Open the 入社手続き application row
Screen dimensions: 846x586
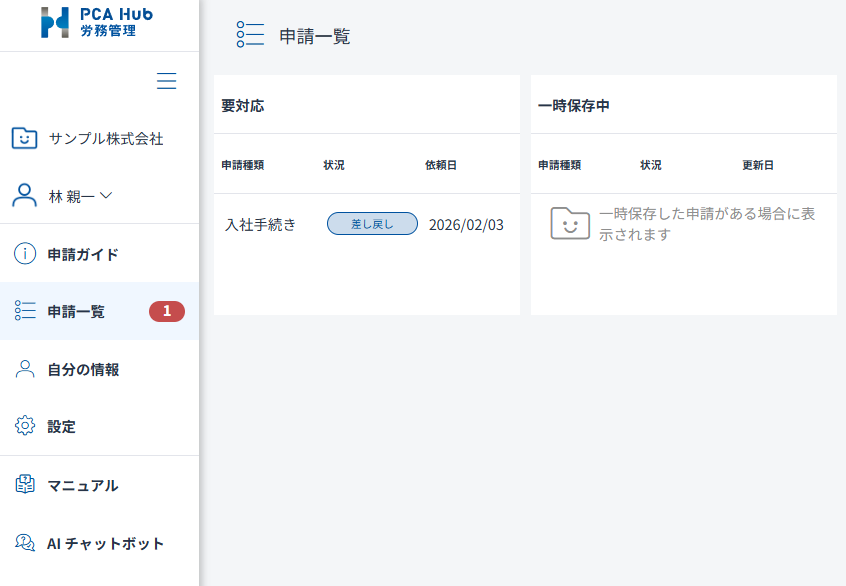[261, 225]
